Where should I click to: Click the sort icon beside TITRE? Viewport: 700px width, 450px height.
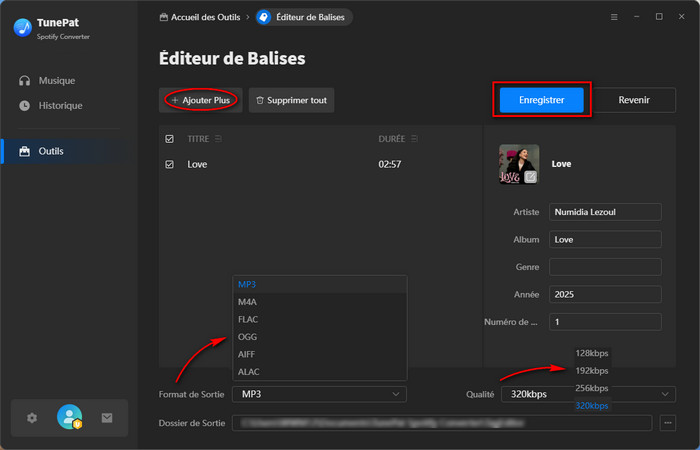219,139
